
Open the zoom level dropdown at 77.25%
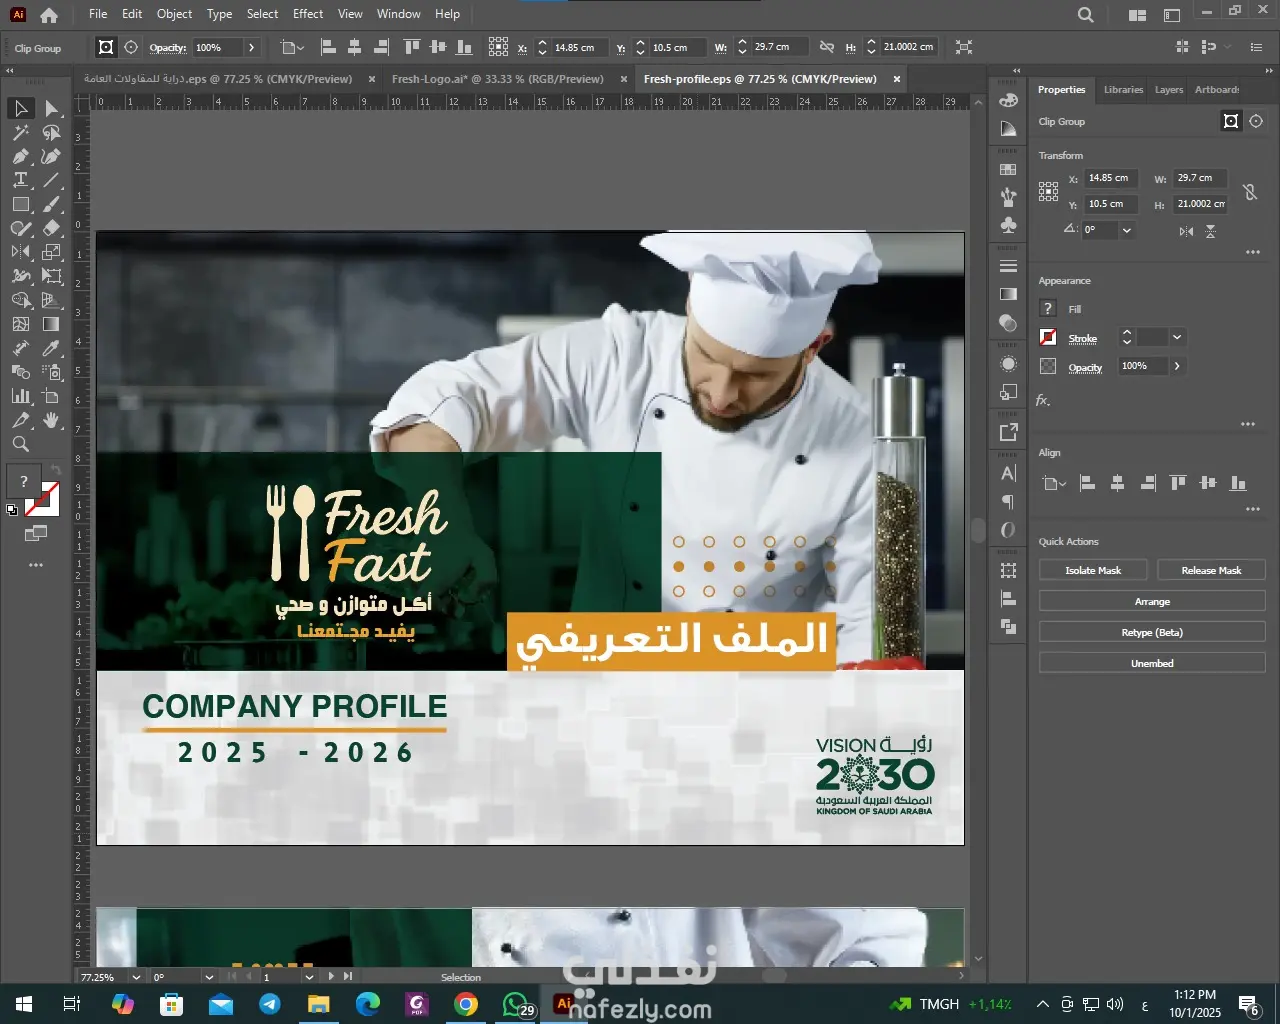click(136, 977)
